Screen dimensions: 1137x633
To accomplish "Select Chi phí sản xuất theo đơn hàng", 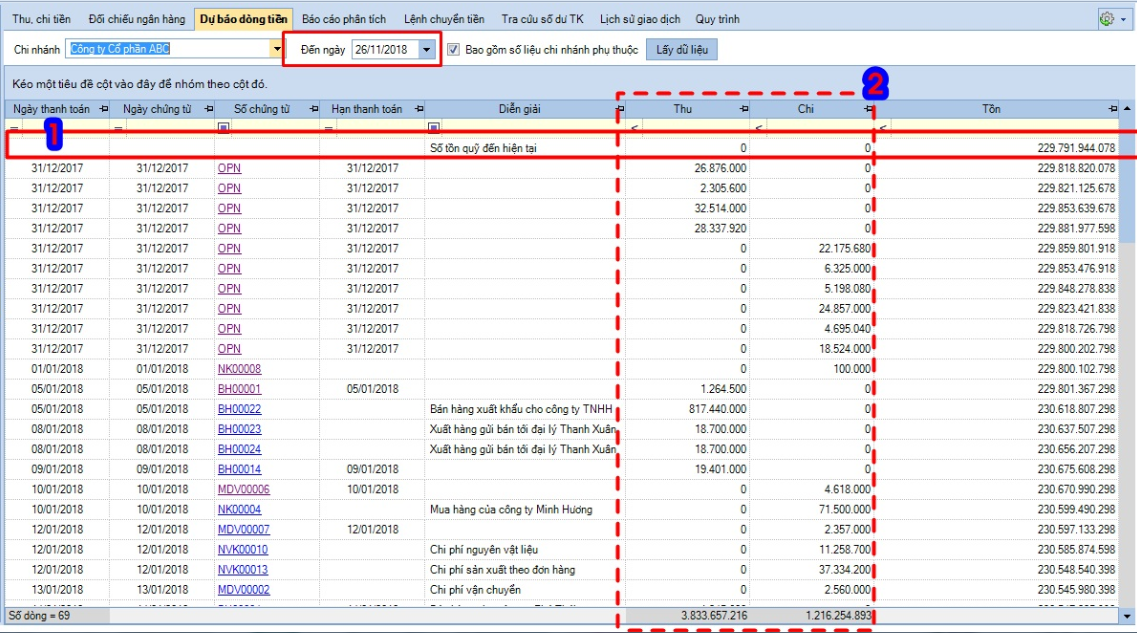I will [x=502, y=570].
